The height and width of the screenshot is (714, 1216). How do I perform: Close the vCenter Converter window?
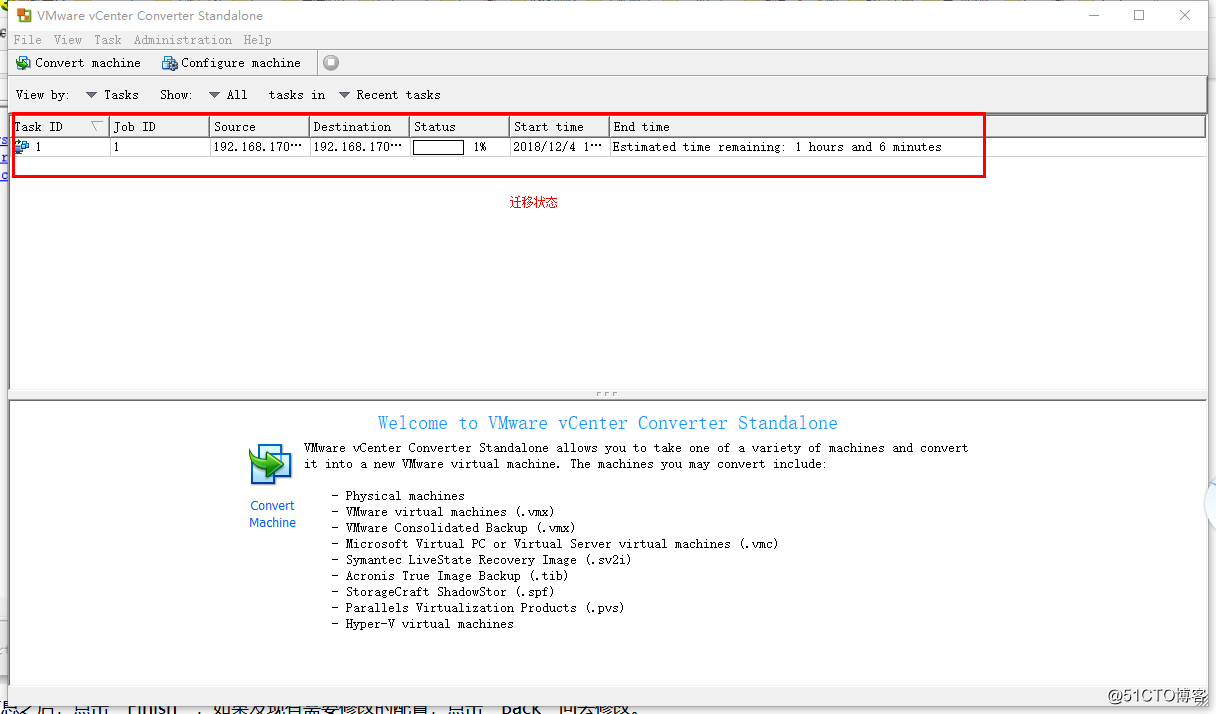tap(1185, 15)
